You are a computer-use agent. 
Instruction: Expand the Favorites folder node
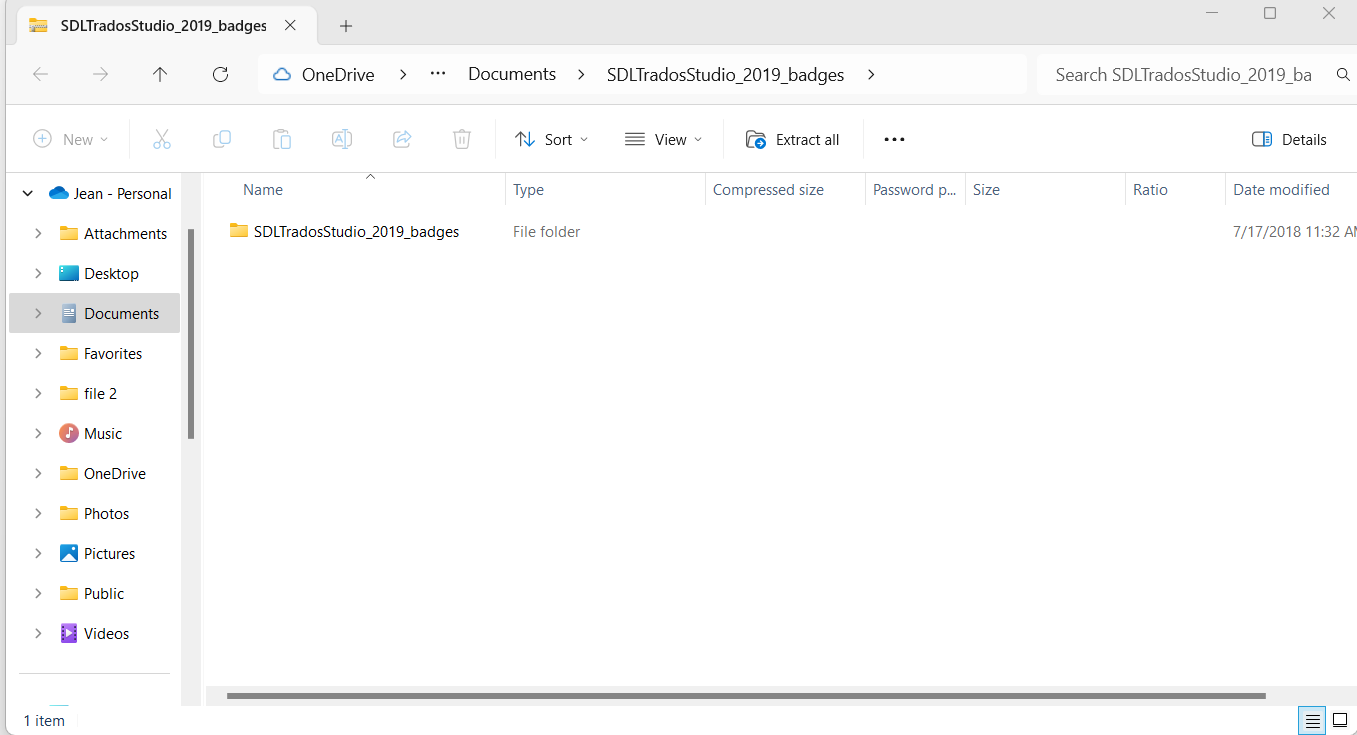pyautogui.click(x=38, y=353)
